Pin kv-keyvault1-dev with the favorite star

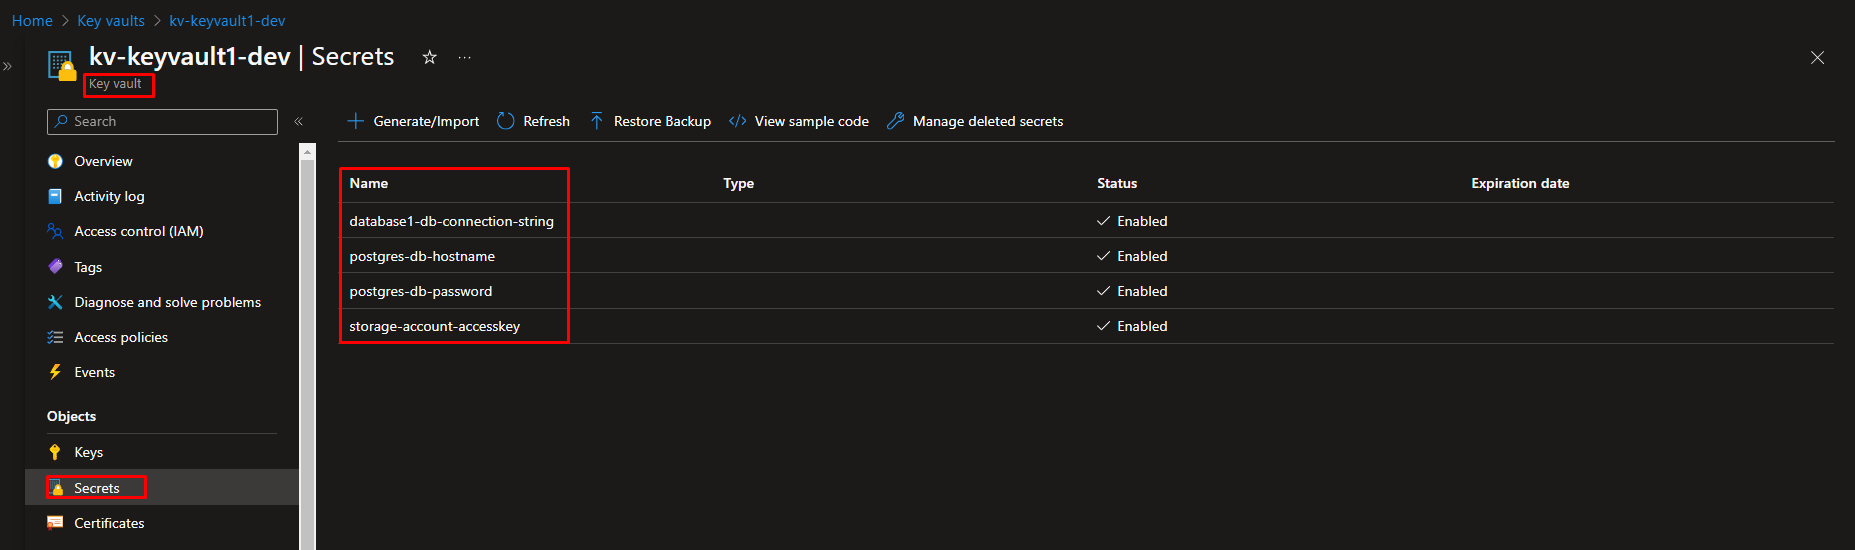tap(430, 57)
